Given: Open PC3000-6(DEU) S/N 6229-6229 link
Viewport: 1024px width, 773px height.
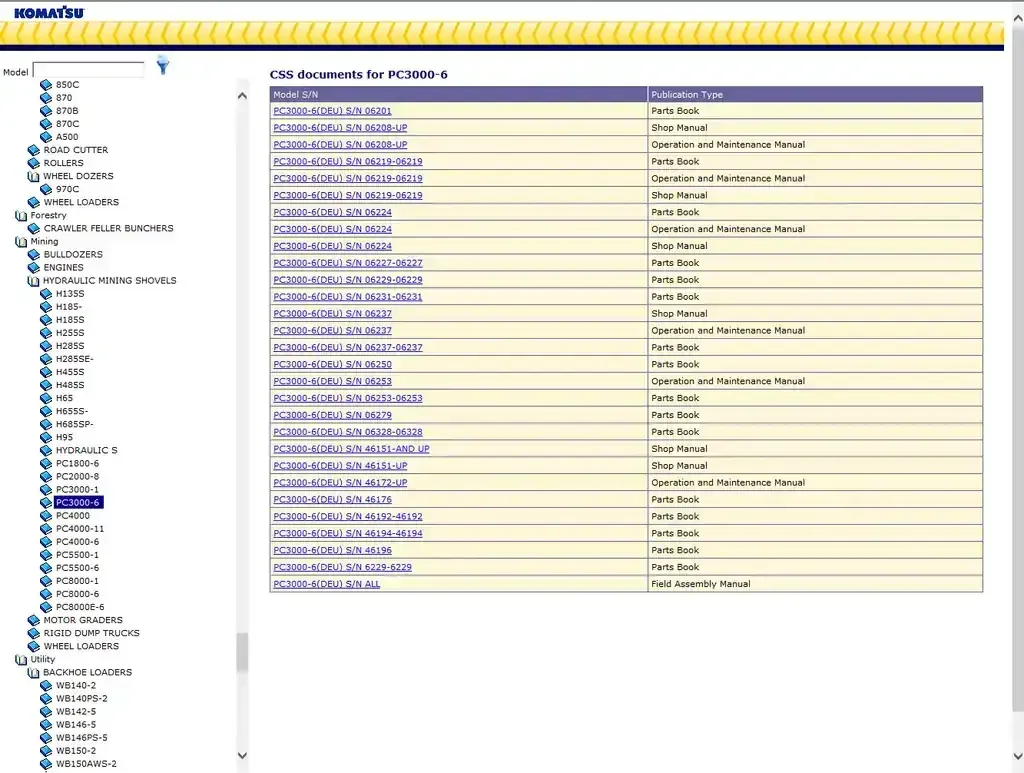Looking at the screenshot, I should click(342, 567).
